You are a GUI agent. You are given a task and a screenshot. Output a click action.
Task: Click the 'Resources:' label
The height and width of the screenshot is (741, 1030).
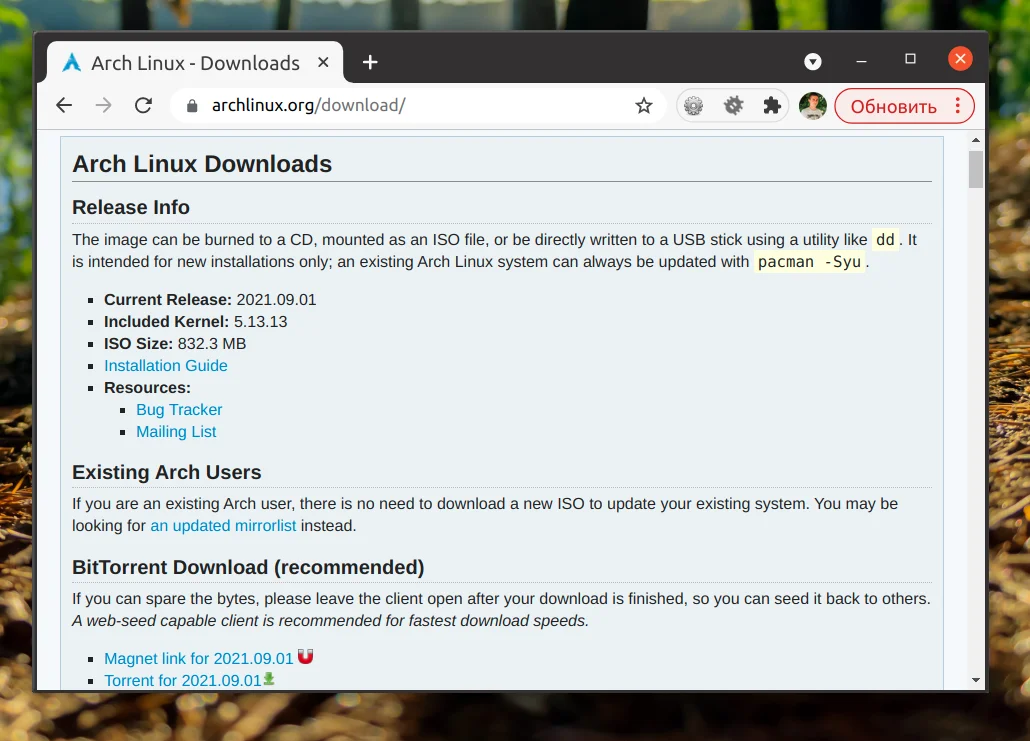click(x=147, y=388)
